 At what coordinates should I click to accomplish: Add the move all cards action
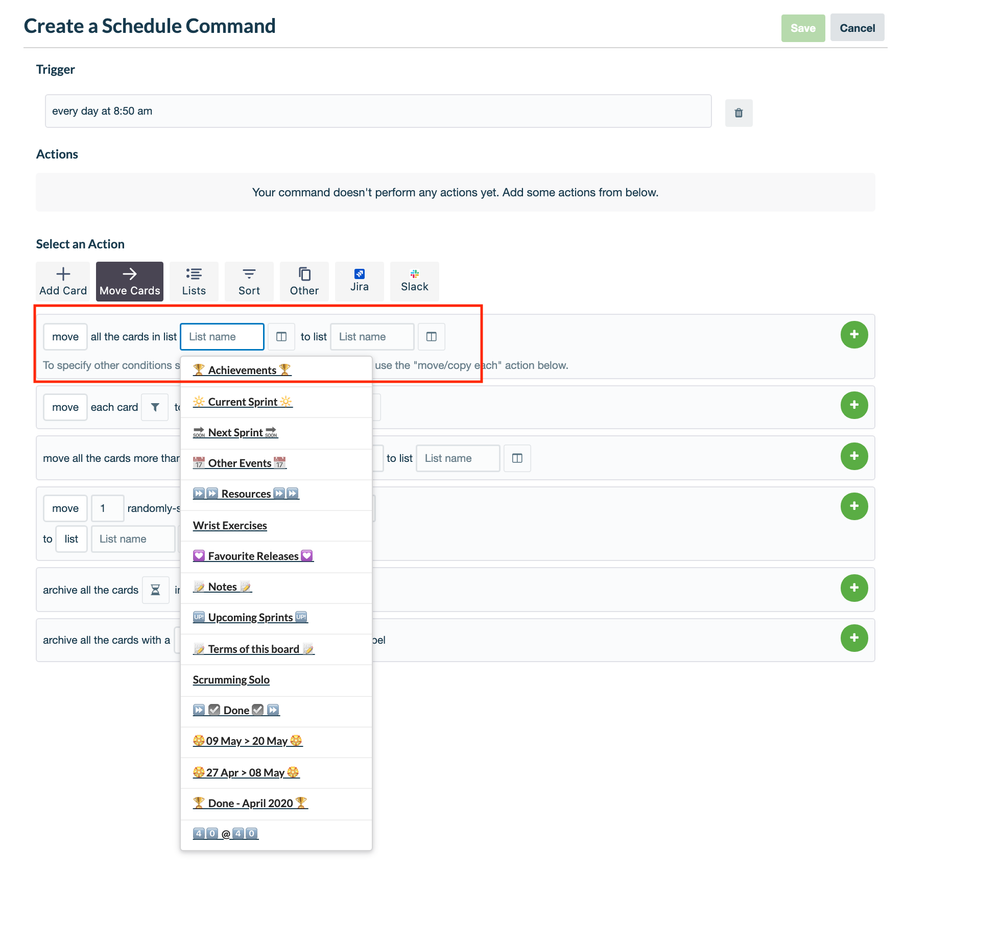click(x=854, y=334)
